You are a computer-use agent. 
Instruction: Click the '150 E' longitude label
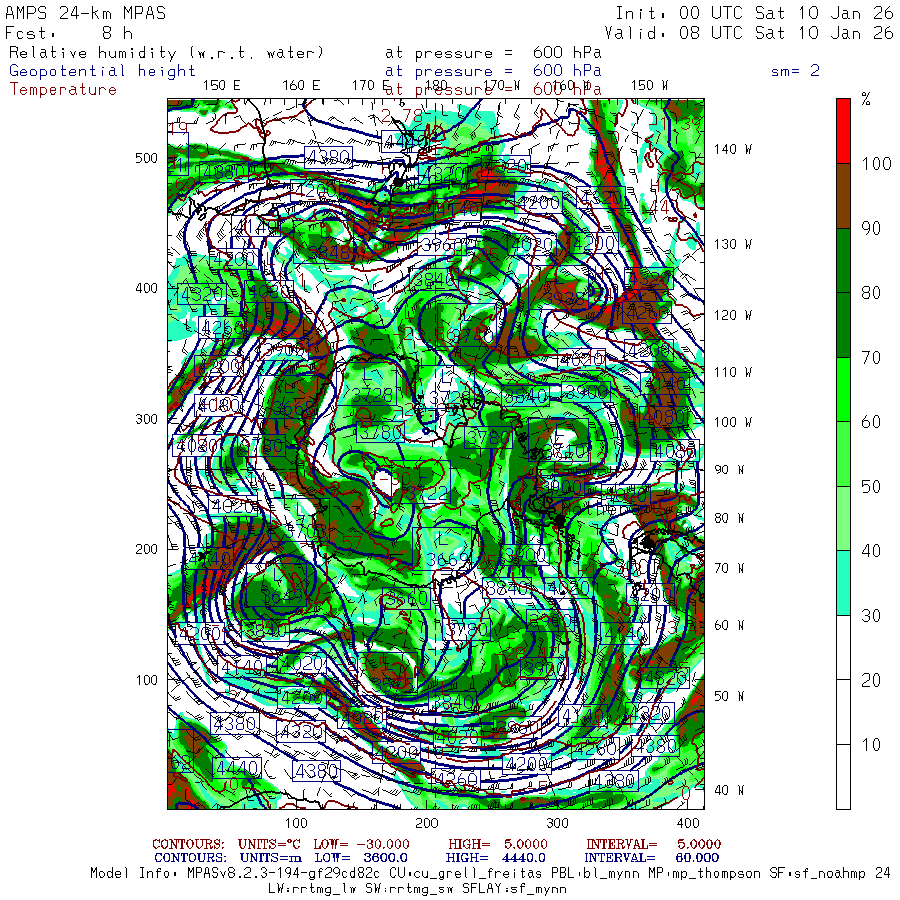[221, 85]
